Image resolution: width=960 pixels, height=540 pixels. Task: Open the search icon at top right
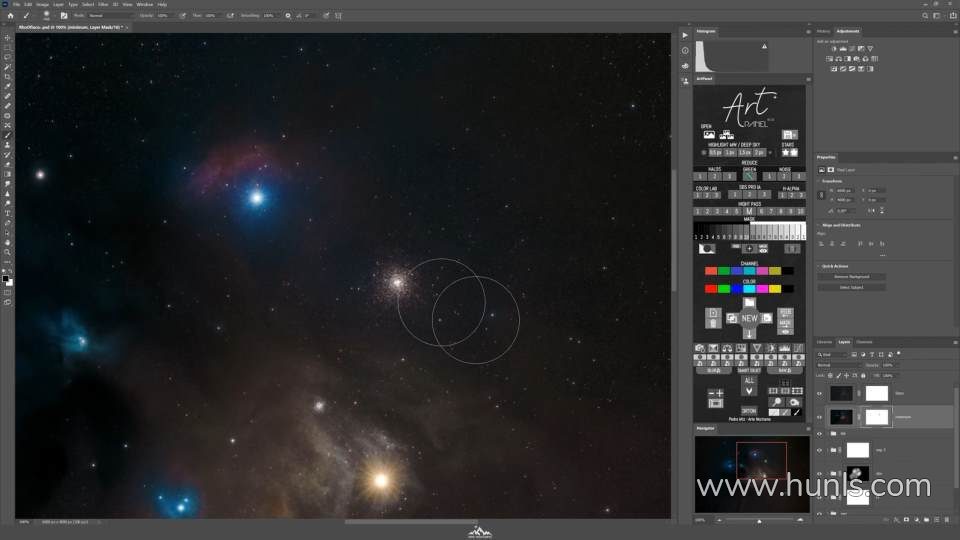(925, 16)
